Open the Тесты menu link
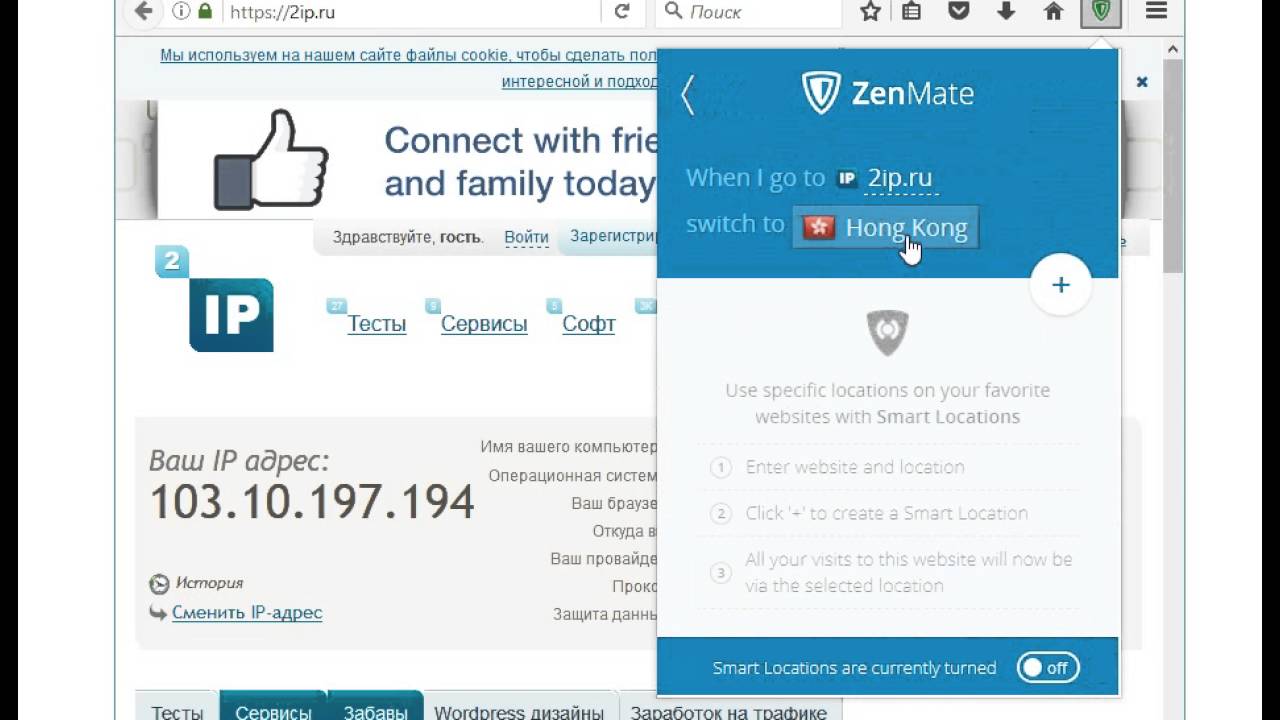This screenshot has width=1280, height=720. [x=377, y=324]
